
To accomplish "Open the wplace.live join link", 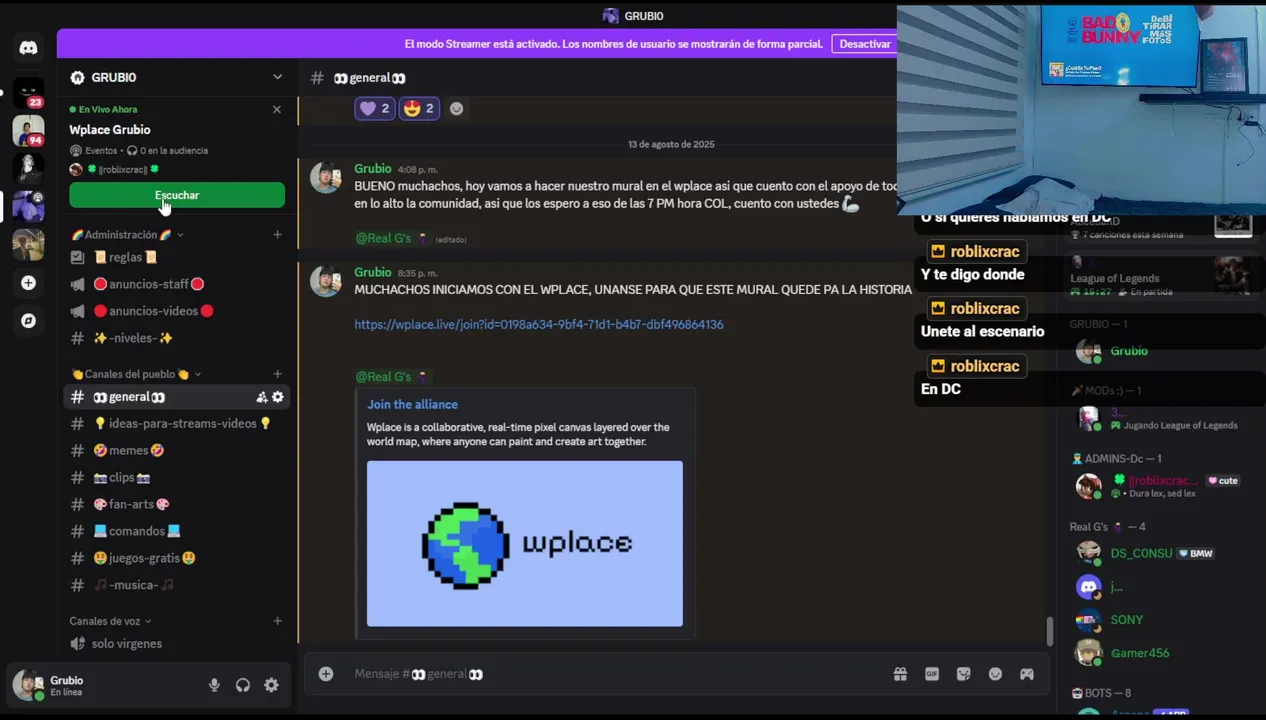I will 538,324.
